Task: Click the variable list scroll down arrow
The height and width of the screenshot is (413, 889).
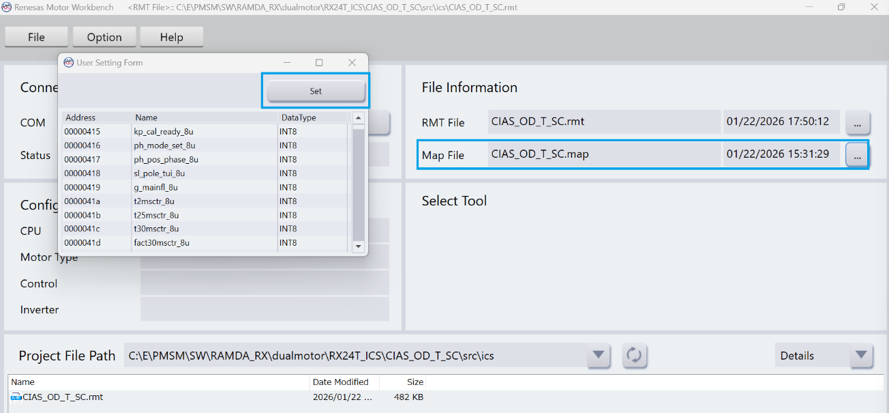Action: click(x=358, y=246)
